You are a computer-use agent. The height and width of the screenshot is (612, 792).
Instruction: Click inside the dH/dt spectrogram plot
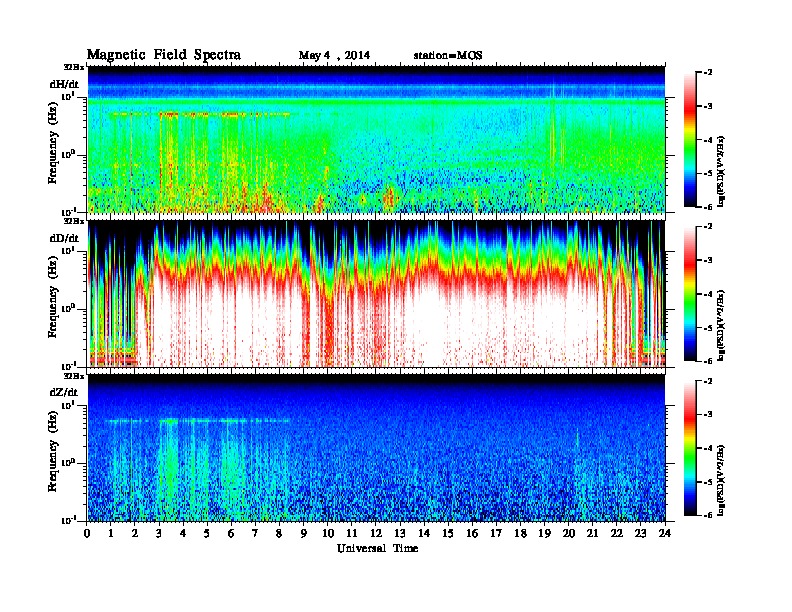coord(376,139)
